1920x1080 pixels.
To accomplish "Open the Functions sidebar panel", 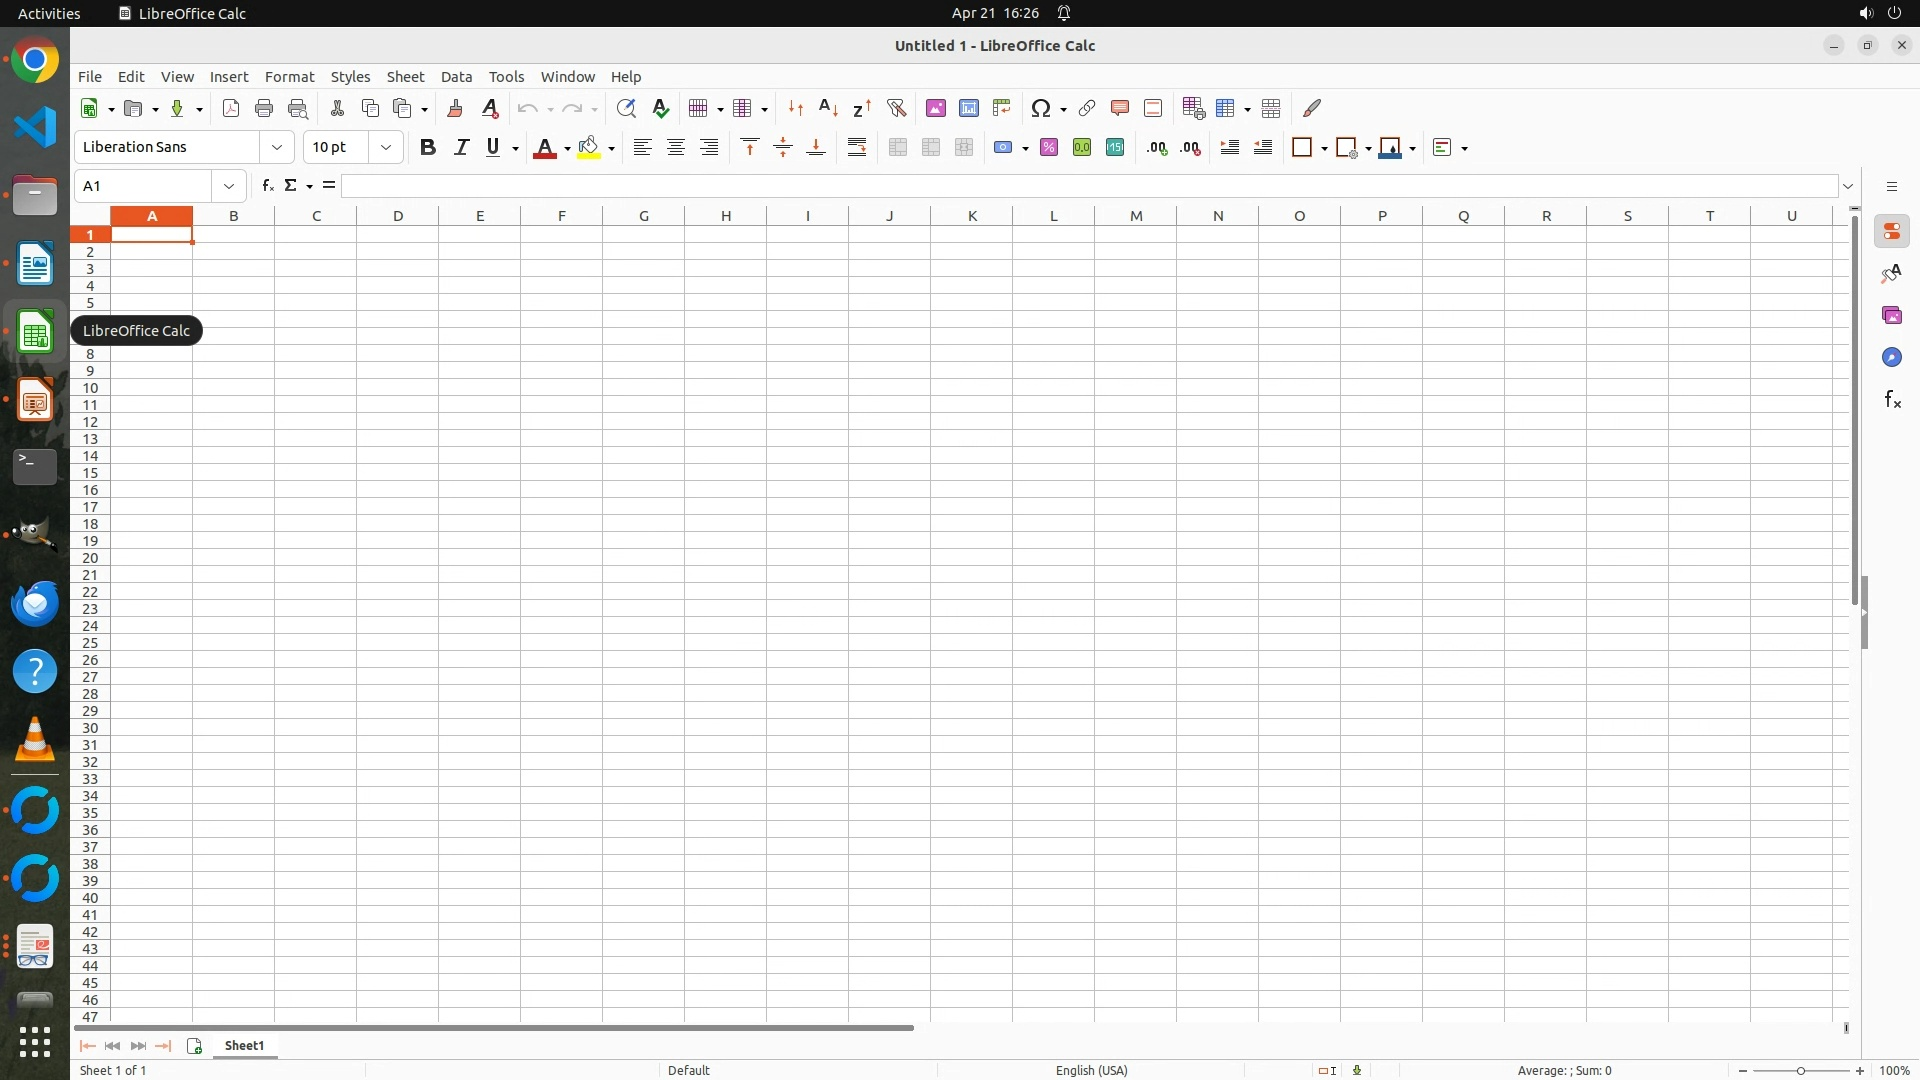I will (1892, 400).
